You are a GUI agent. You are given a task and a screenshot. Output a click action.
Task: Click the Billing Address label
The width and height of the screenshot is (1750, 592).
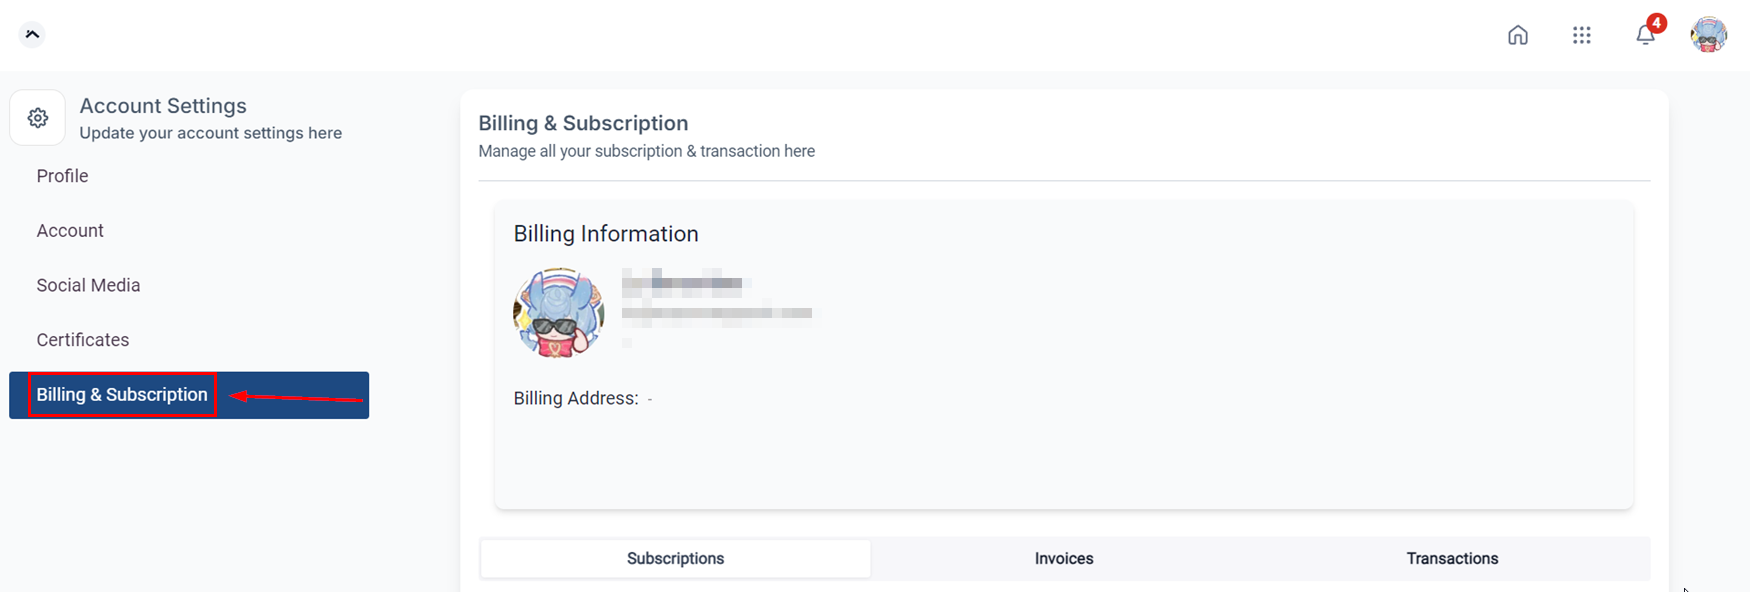pos(576,398)
